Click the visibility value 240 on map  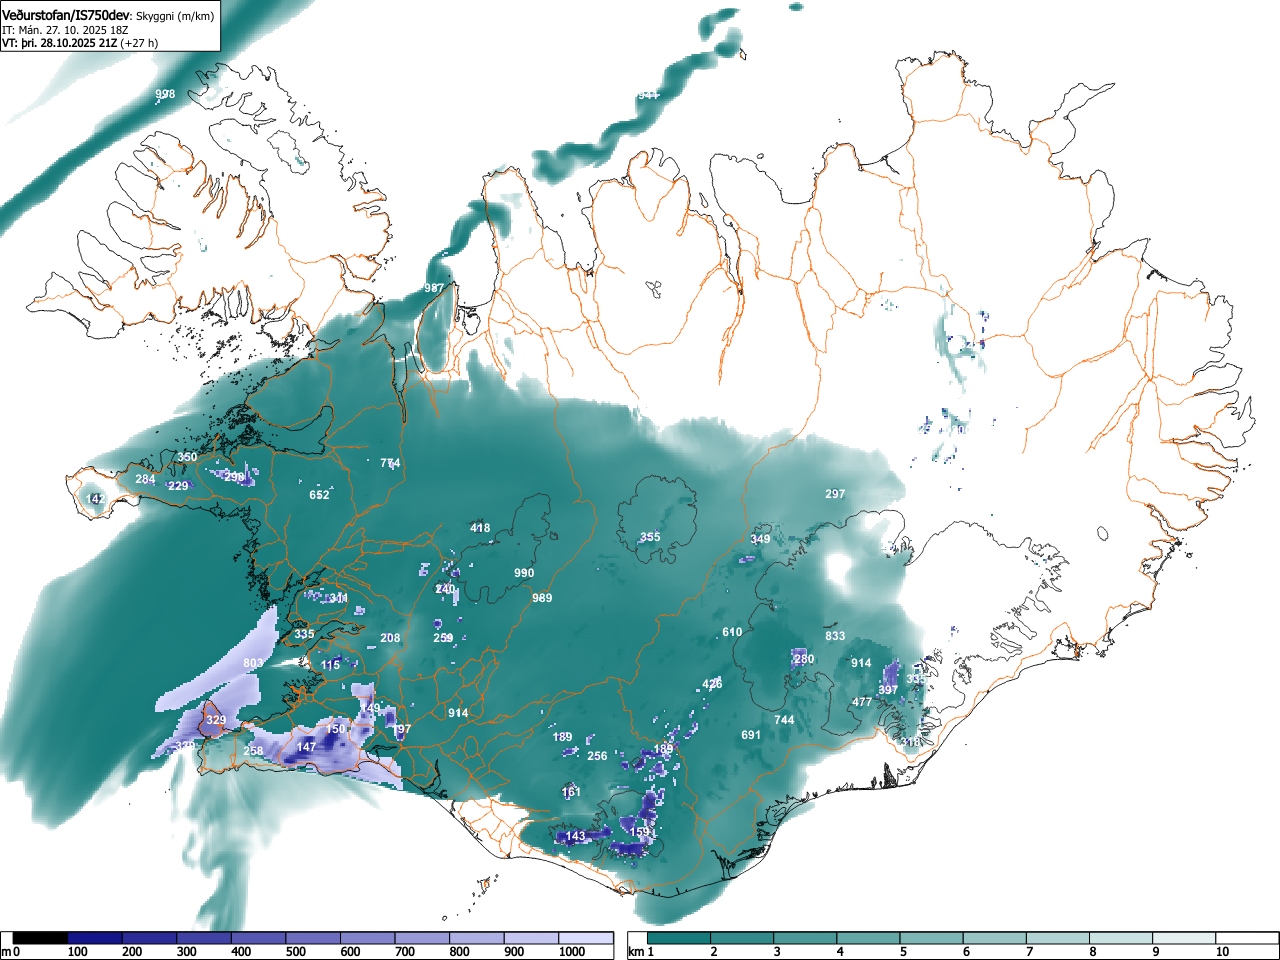(445, 590)
